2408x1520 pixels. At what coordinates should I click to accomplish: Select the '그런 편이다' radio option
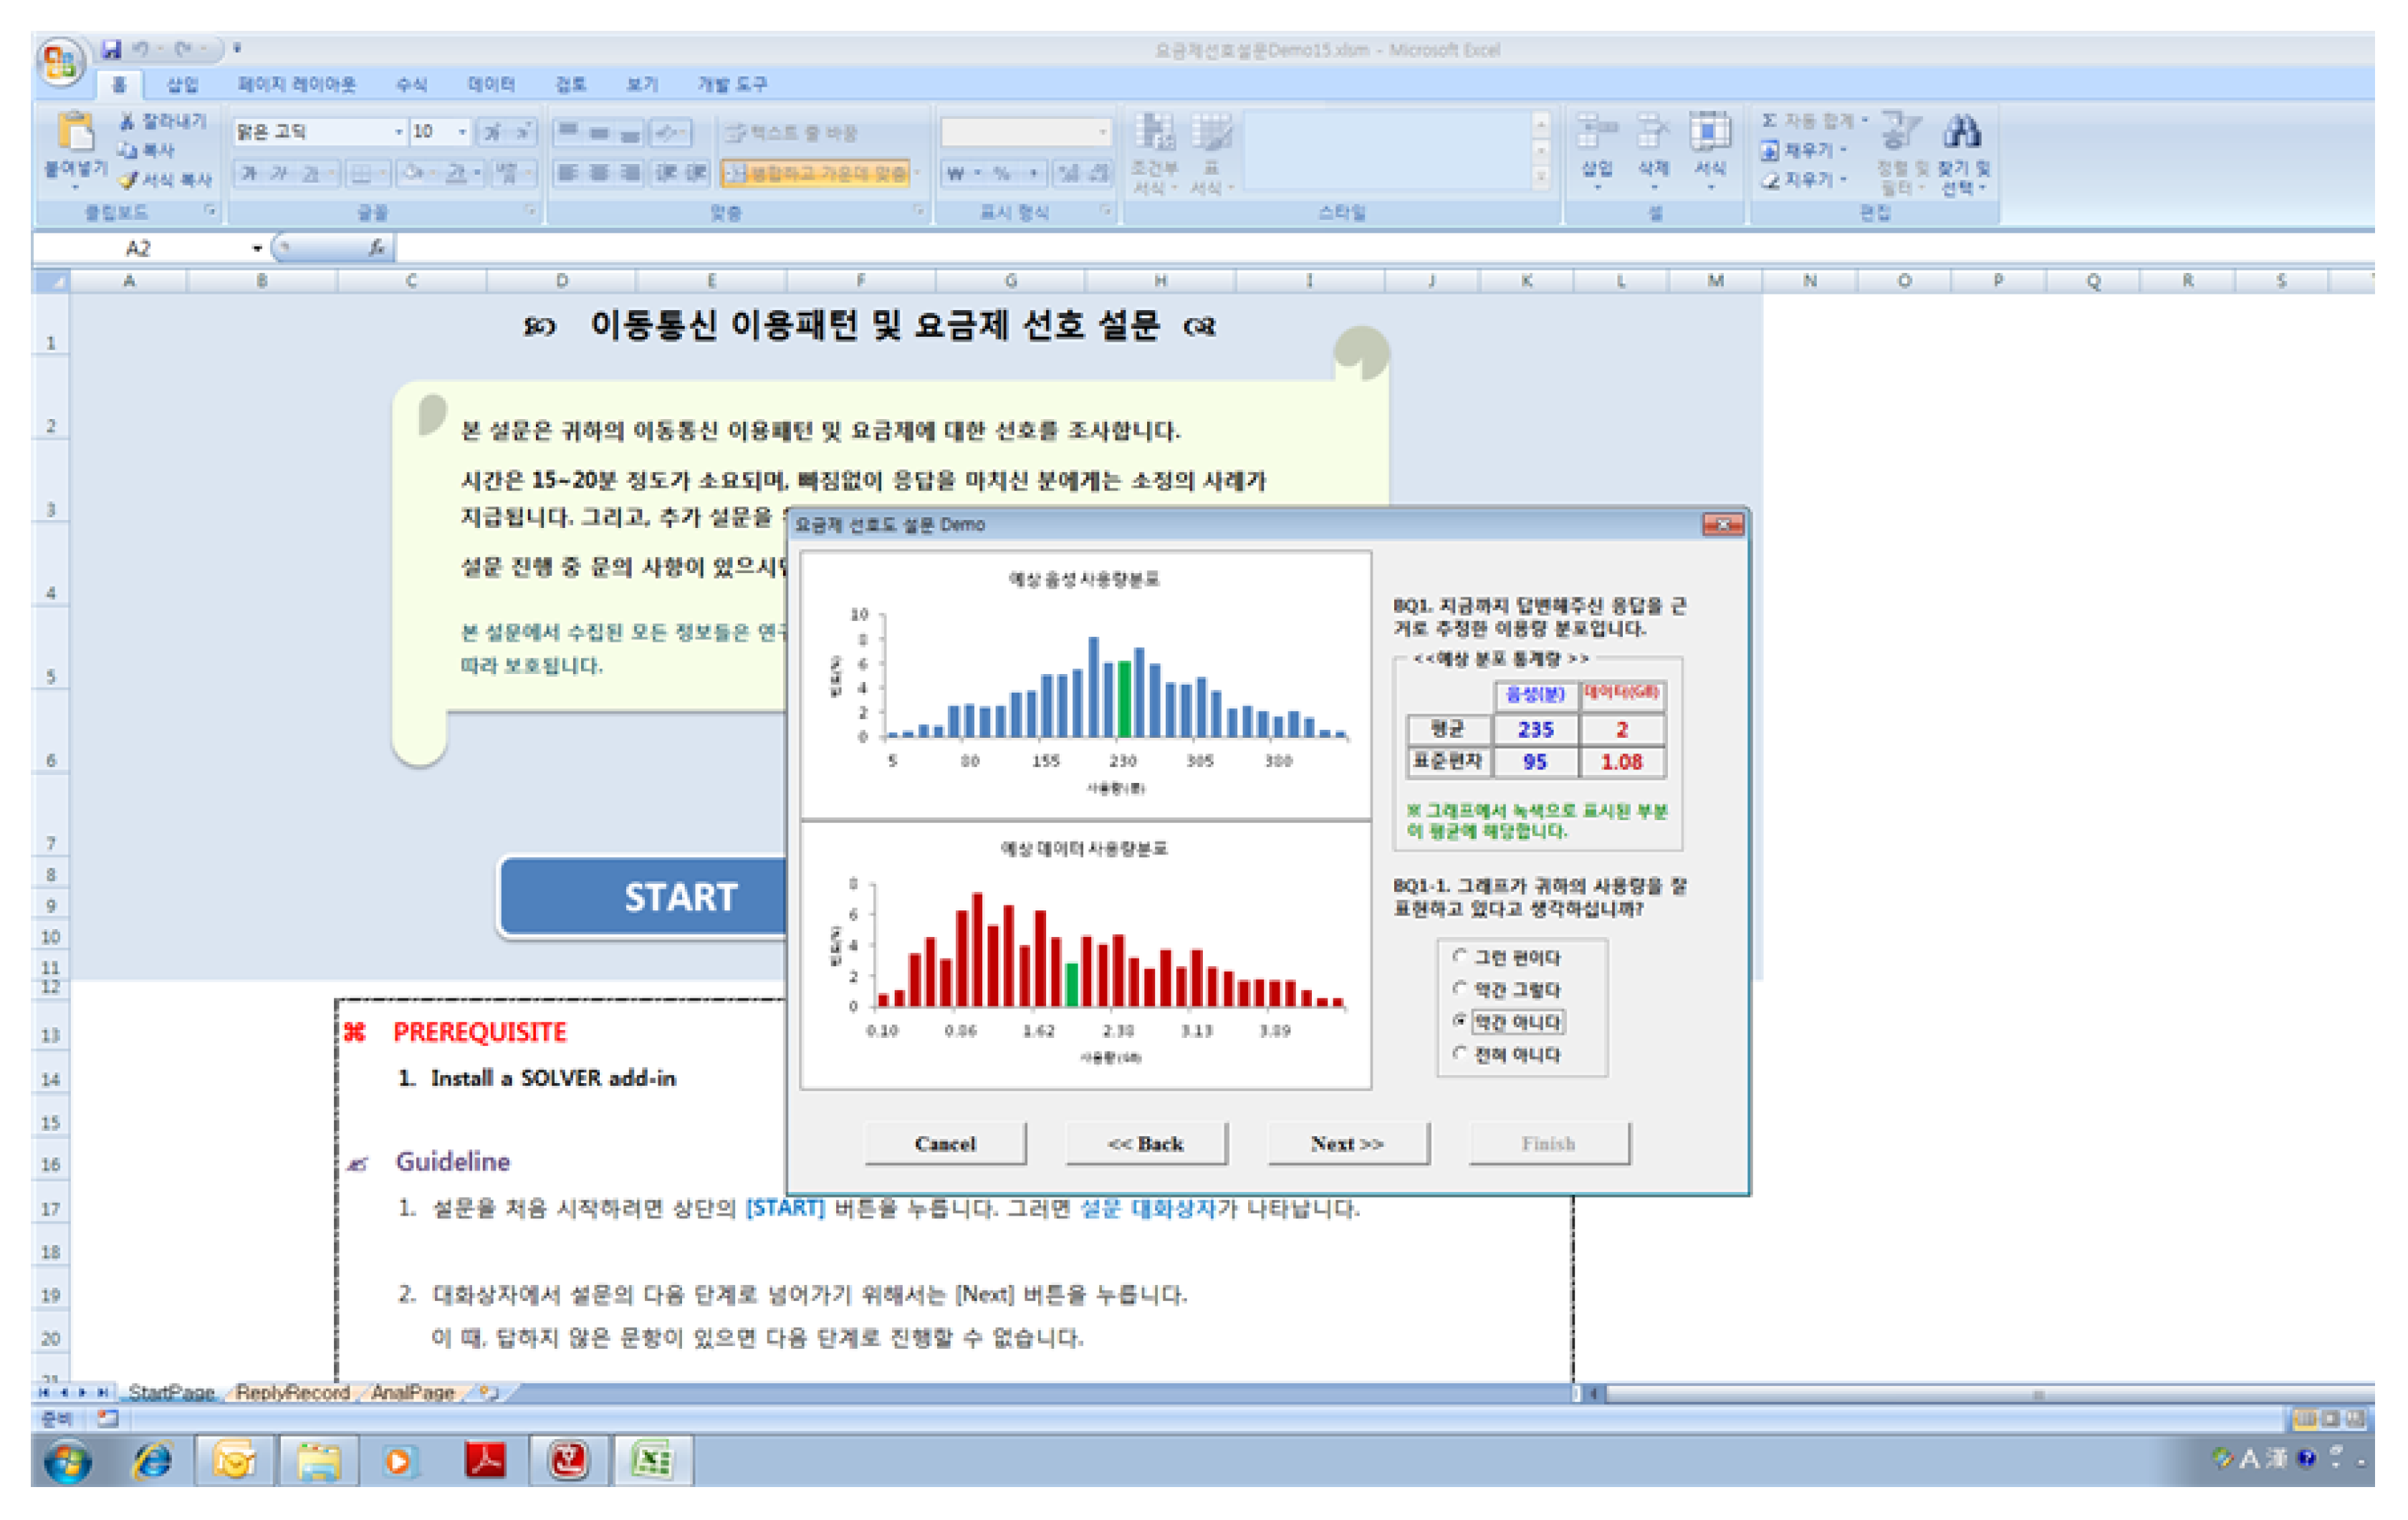pyautogui.click(x=1460, y=957)
